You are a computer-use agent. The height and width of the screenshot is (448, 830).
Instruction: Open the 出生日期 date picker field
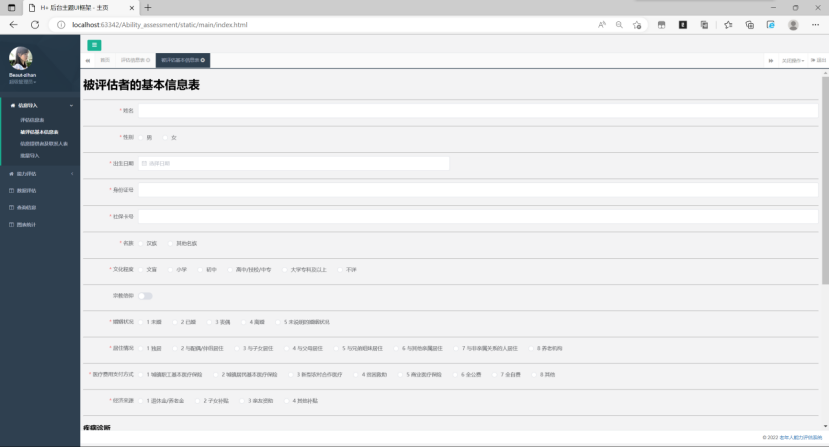tap(294, 164)
